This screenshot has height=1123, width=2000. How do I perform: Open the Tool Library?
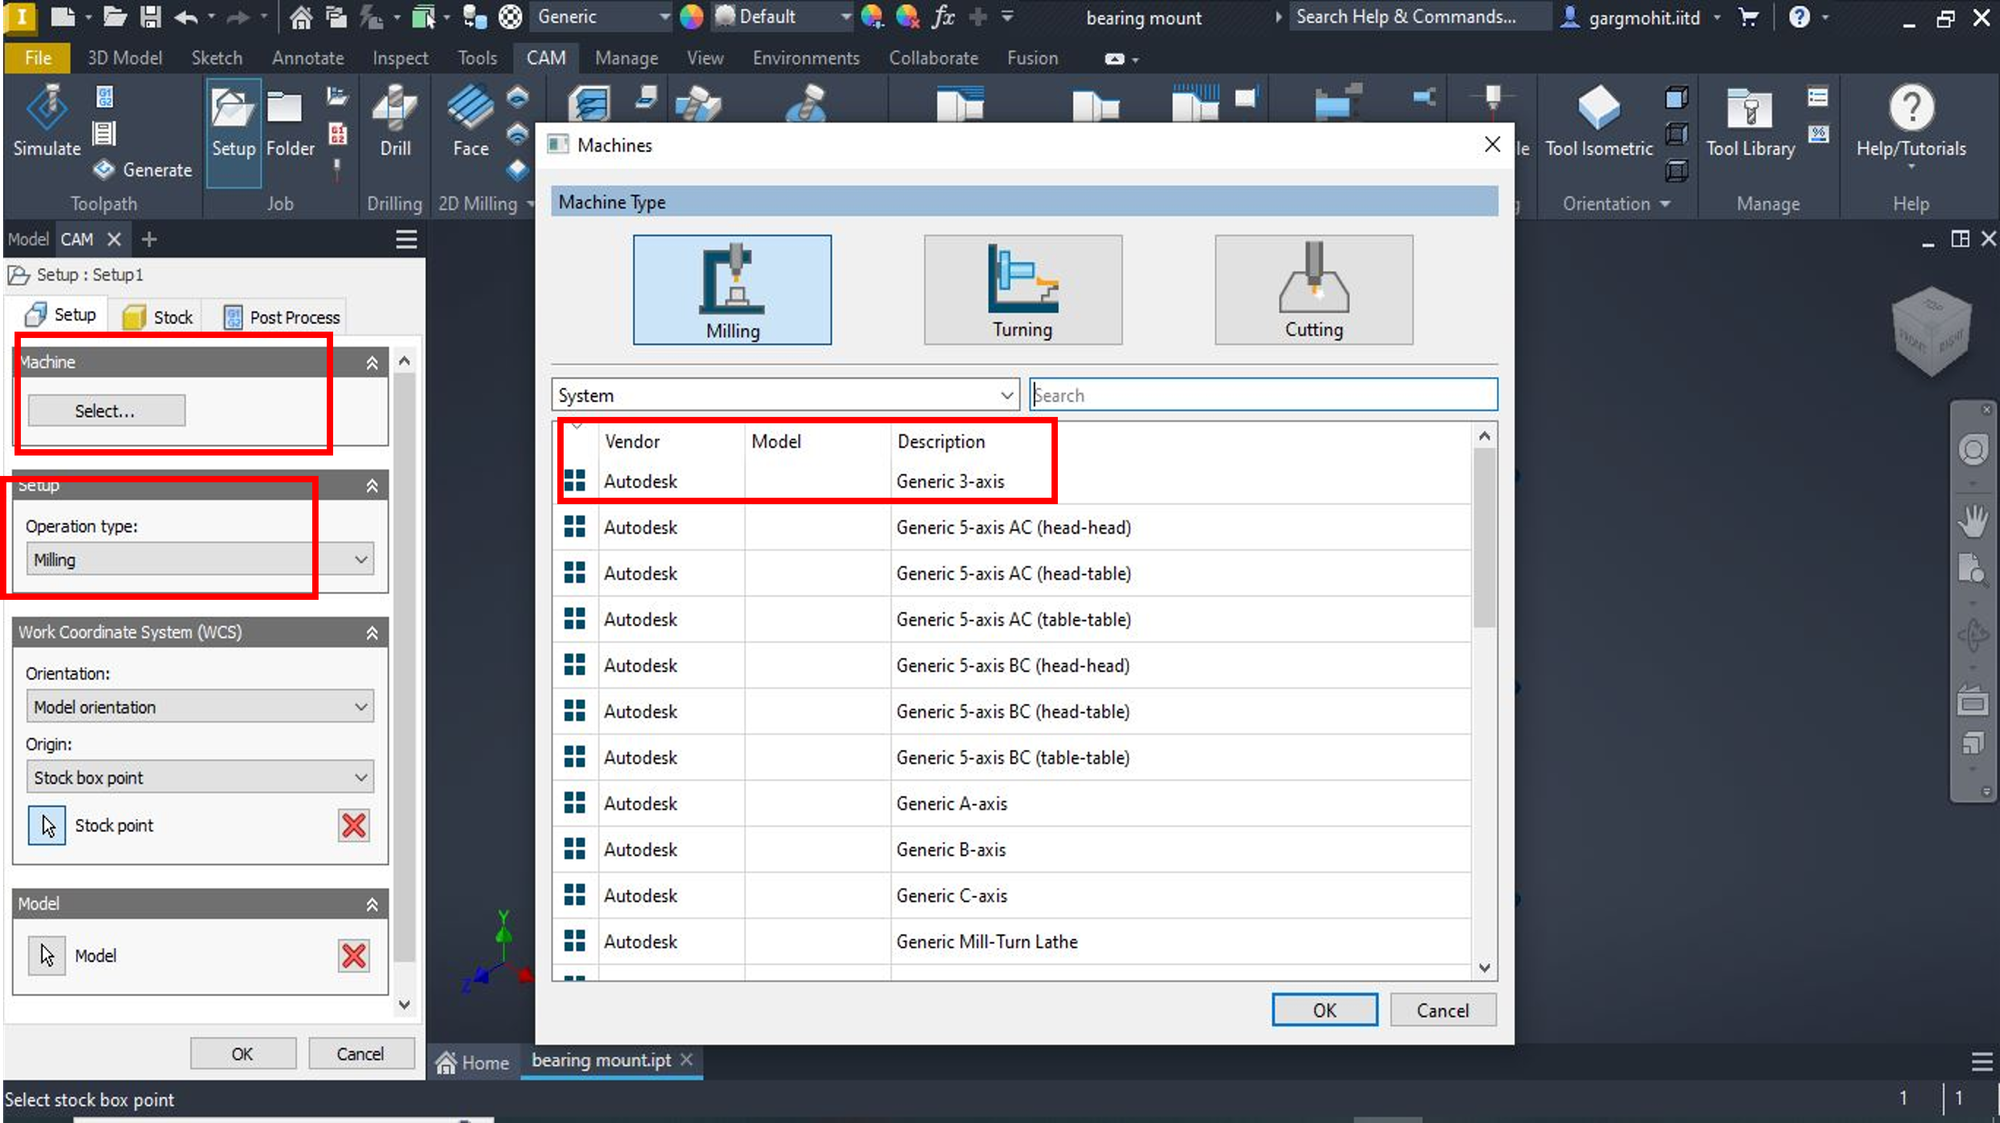coord(1750,124)
